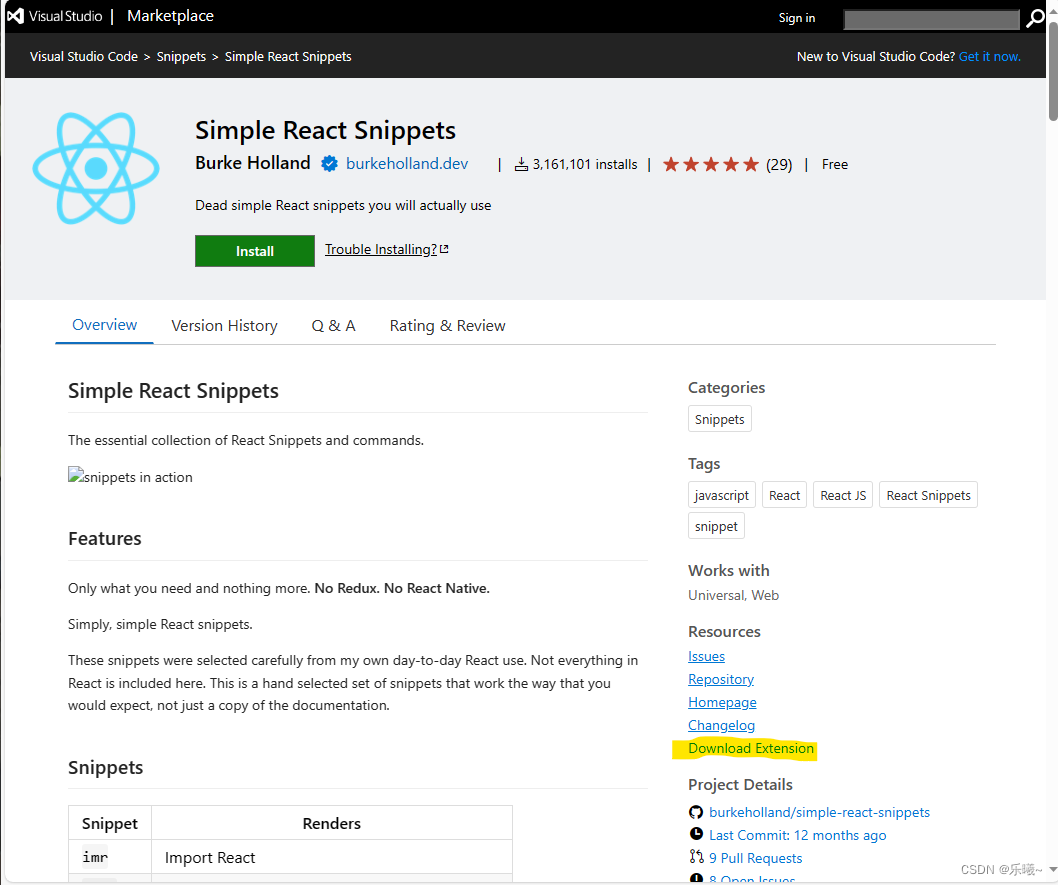
Task: Click Last Commit: 12 months ago
Action: (x=798, y=835)
